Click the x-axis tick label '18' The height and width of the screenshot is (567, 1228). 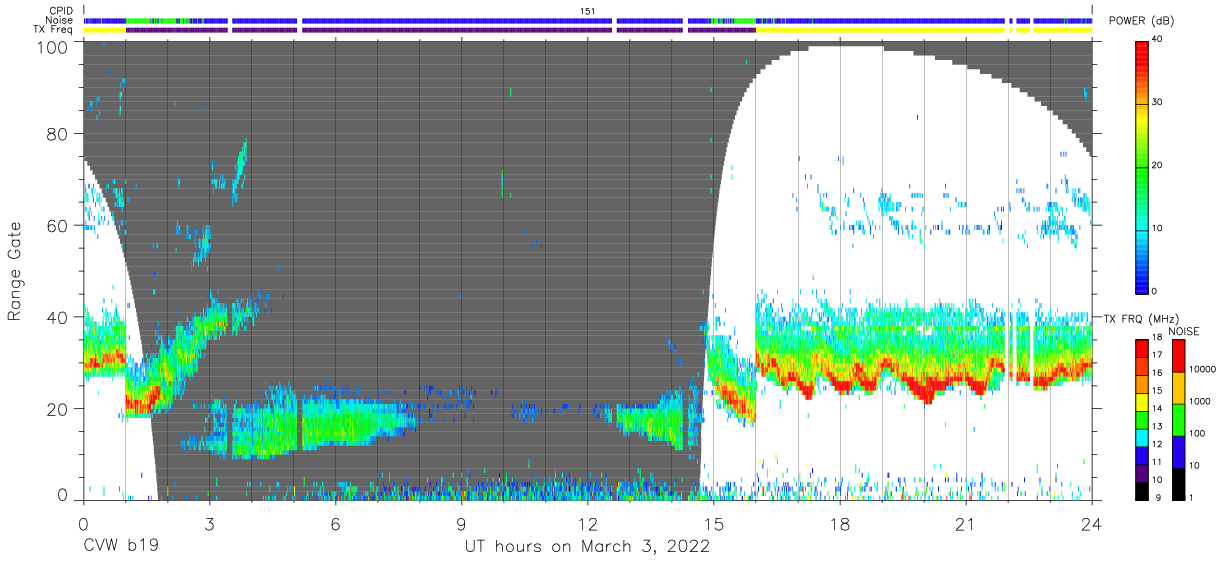(x=840, y=524)
